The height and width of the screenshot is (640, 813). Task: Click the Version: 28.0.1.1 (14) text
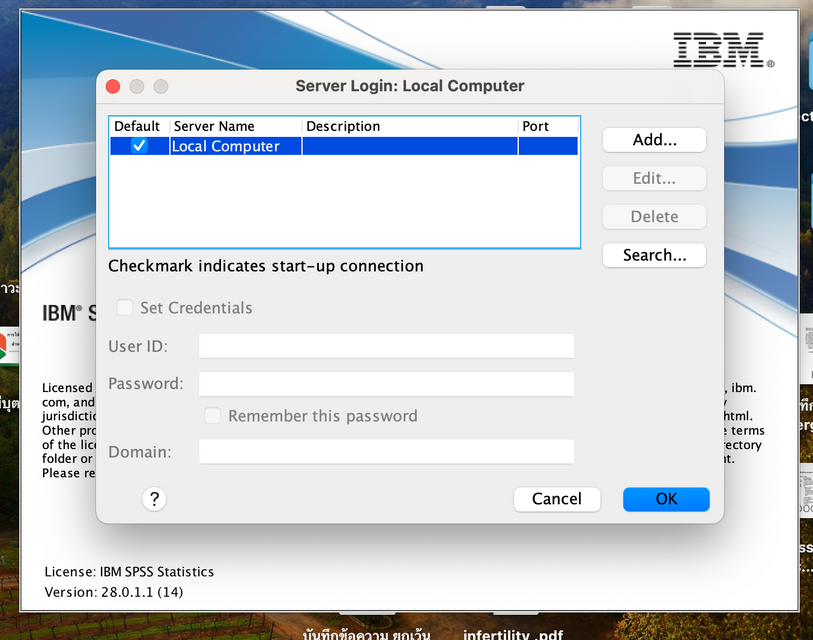(114, 592)
